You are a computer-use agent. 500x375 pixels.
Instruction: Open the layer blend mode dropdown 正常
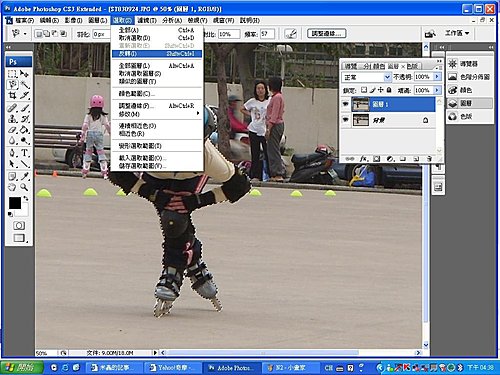point(366,77)
